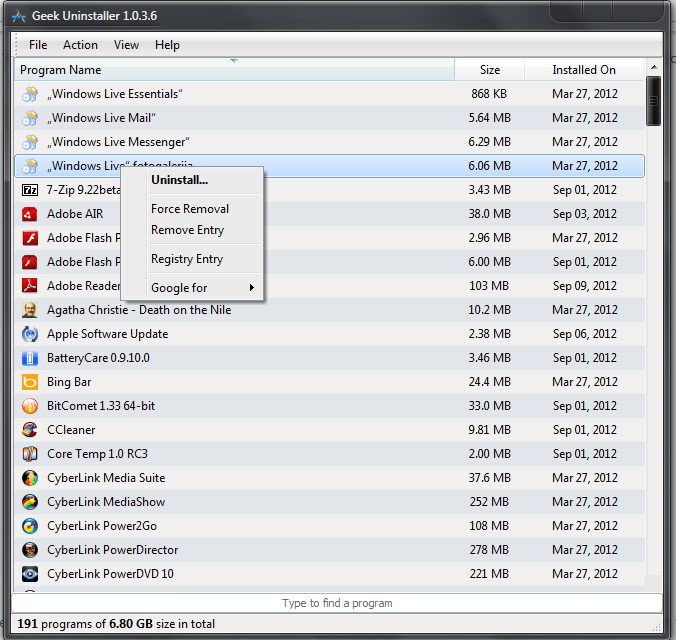Screen dimensions: 676x640
Task: Click the vertical scrollbar thumb
Action: point(654,101)
